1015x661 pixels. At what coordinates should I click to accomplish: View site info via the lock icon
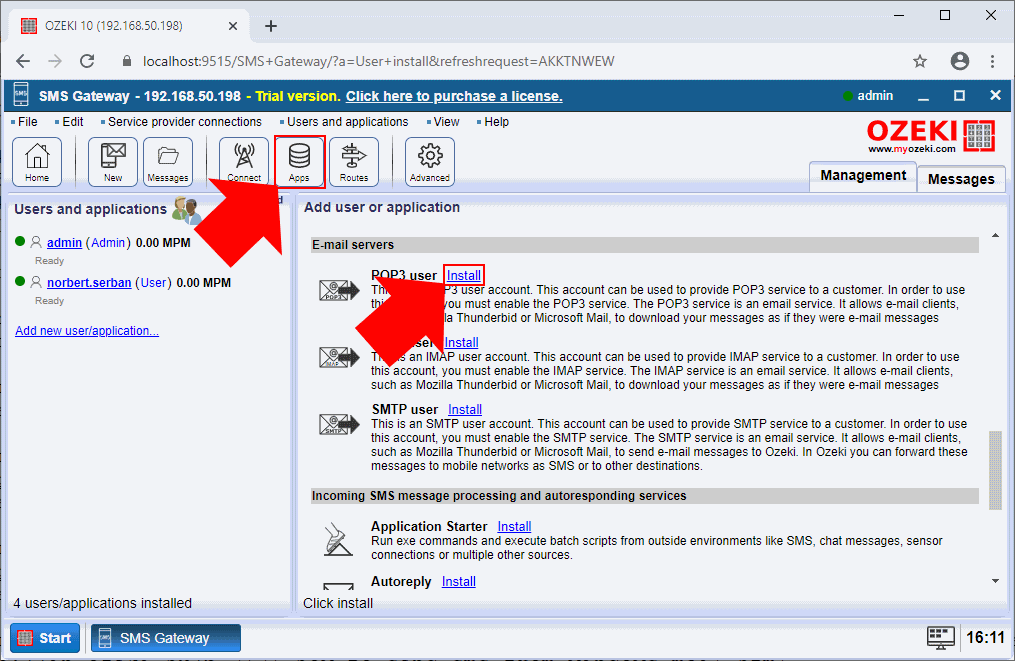127,62
